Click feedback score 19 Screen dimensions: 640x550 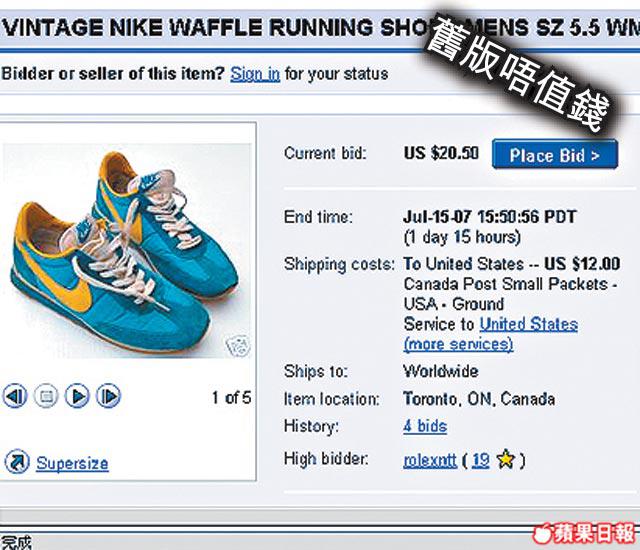481,460
